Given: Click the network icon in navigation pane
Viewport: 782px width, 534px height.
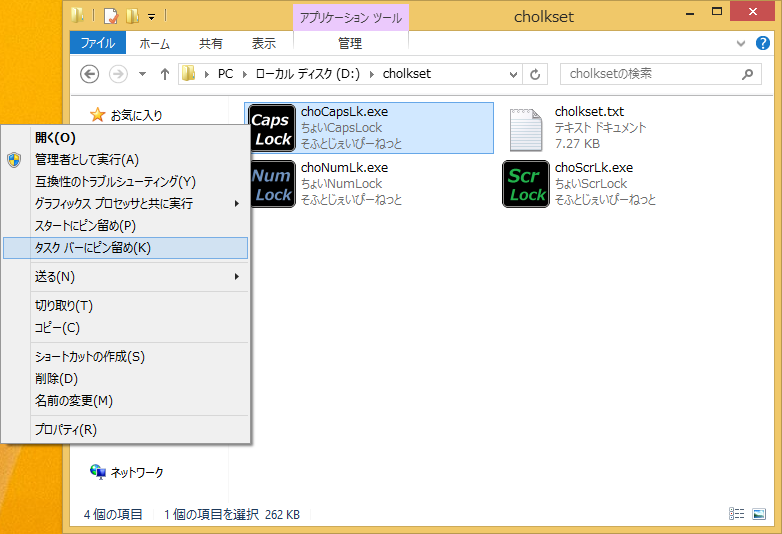Looking at the screenshot, I should [98, 472].
